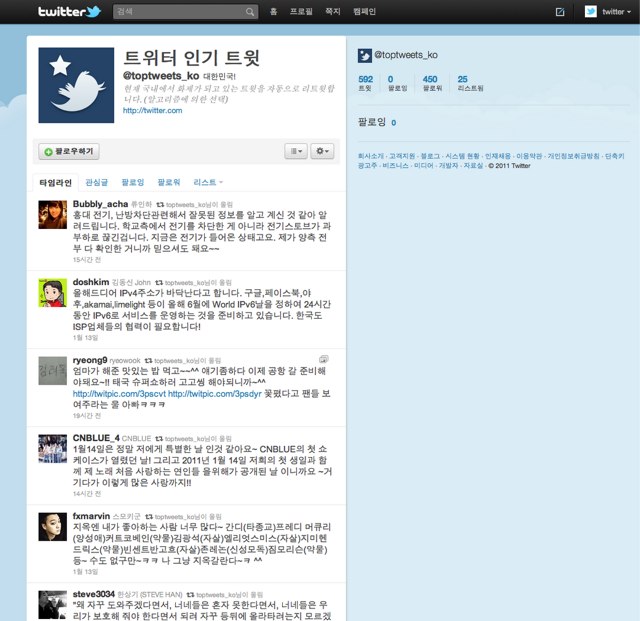
Task: Click the search magnifier icon
Action: coord(250,12)
